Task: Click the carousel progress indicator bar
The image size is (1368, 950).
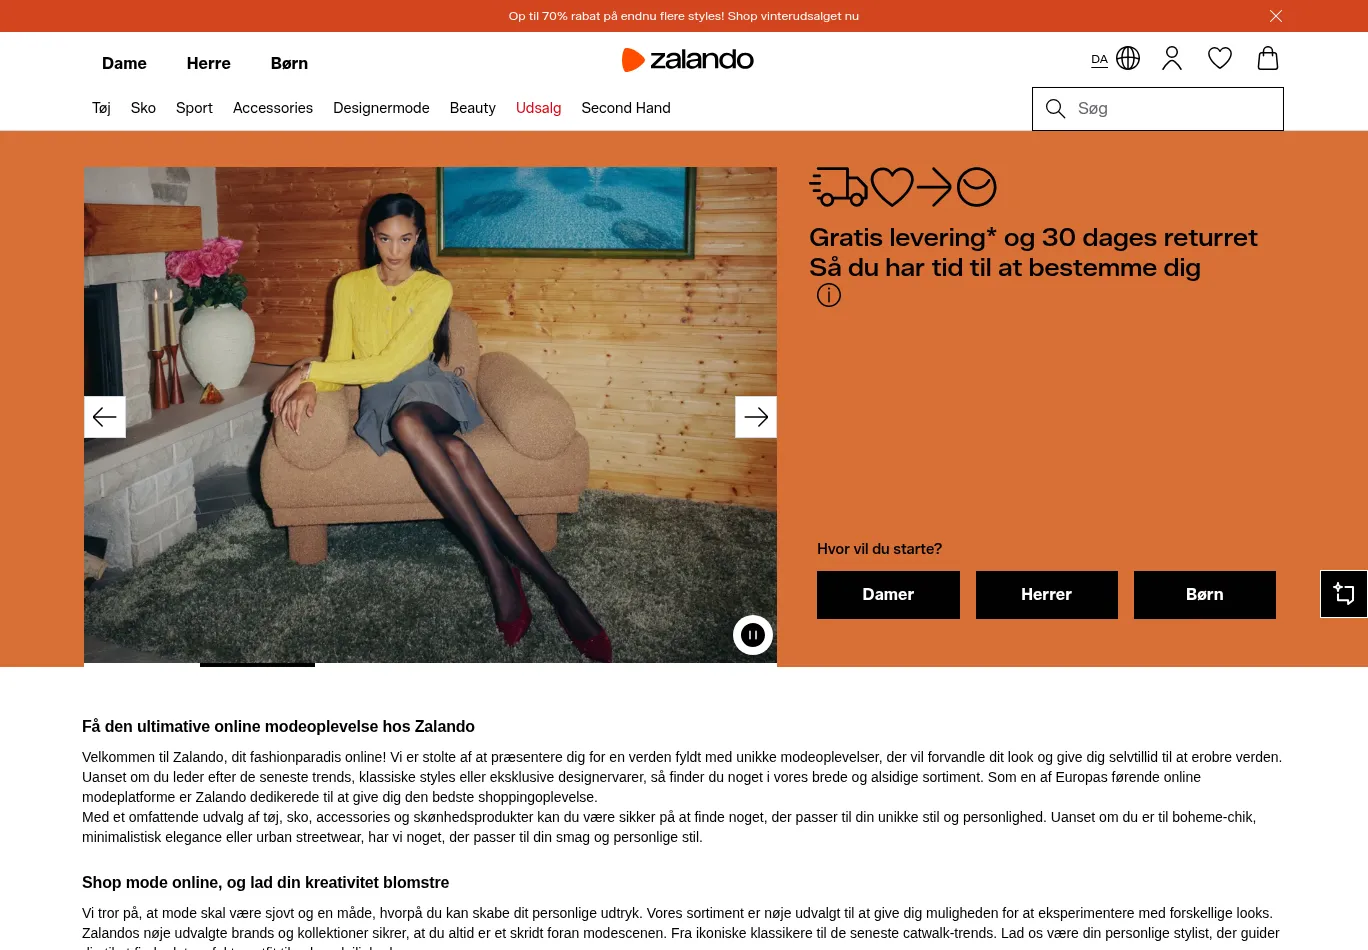Action: pos(430,664)
